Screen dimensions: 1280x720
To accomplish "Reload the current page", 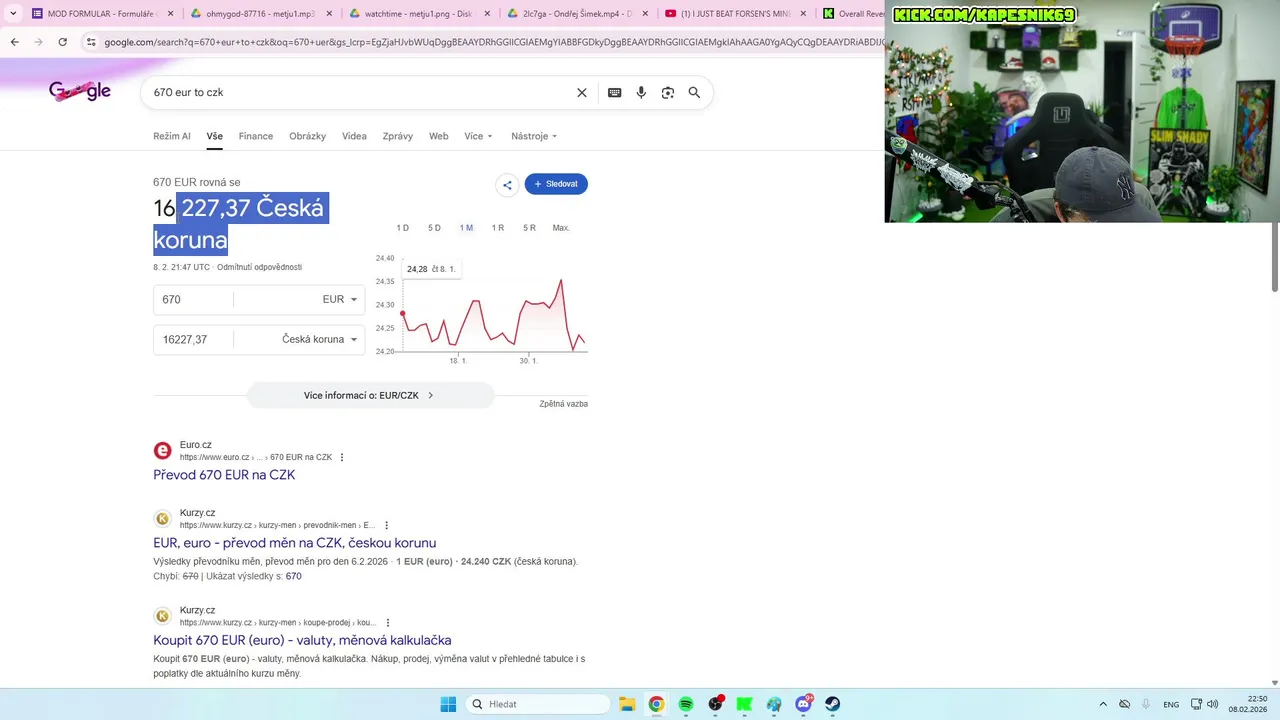I will tap(62, 42).
